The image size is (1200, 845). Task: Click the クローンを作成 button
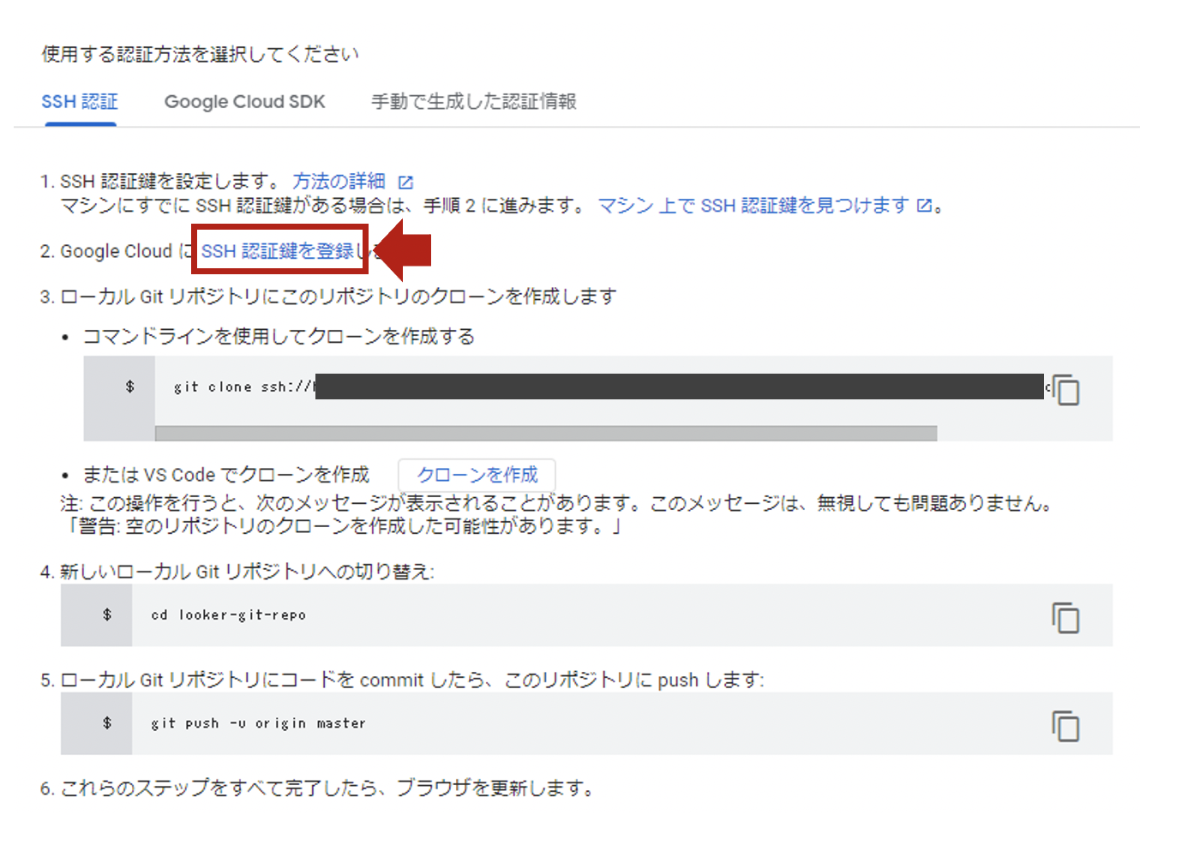pos(477,475)
